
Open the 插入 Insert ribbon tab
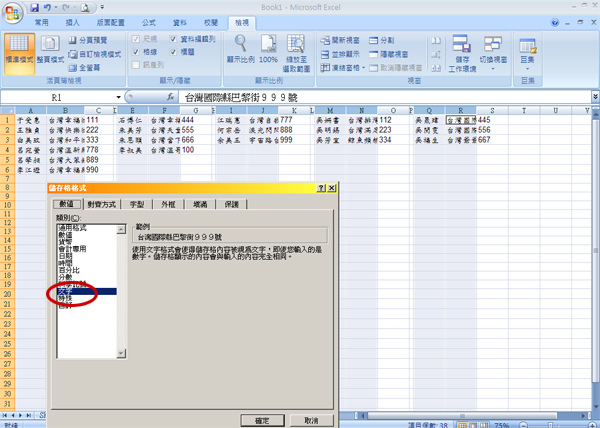coord(72,23)
